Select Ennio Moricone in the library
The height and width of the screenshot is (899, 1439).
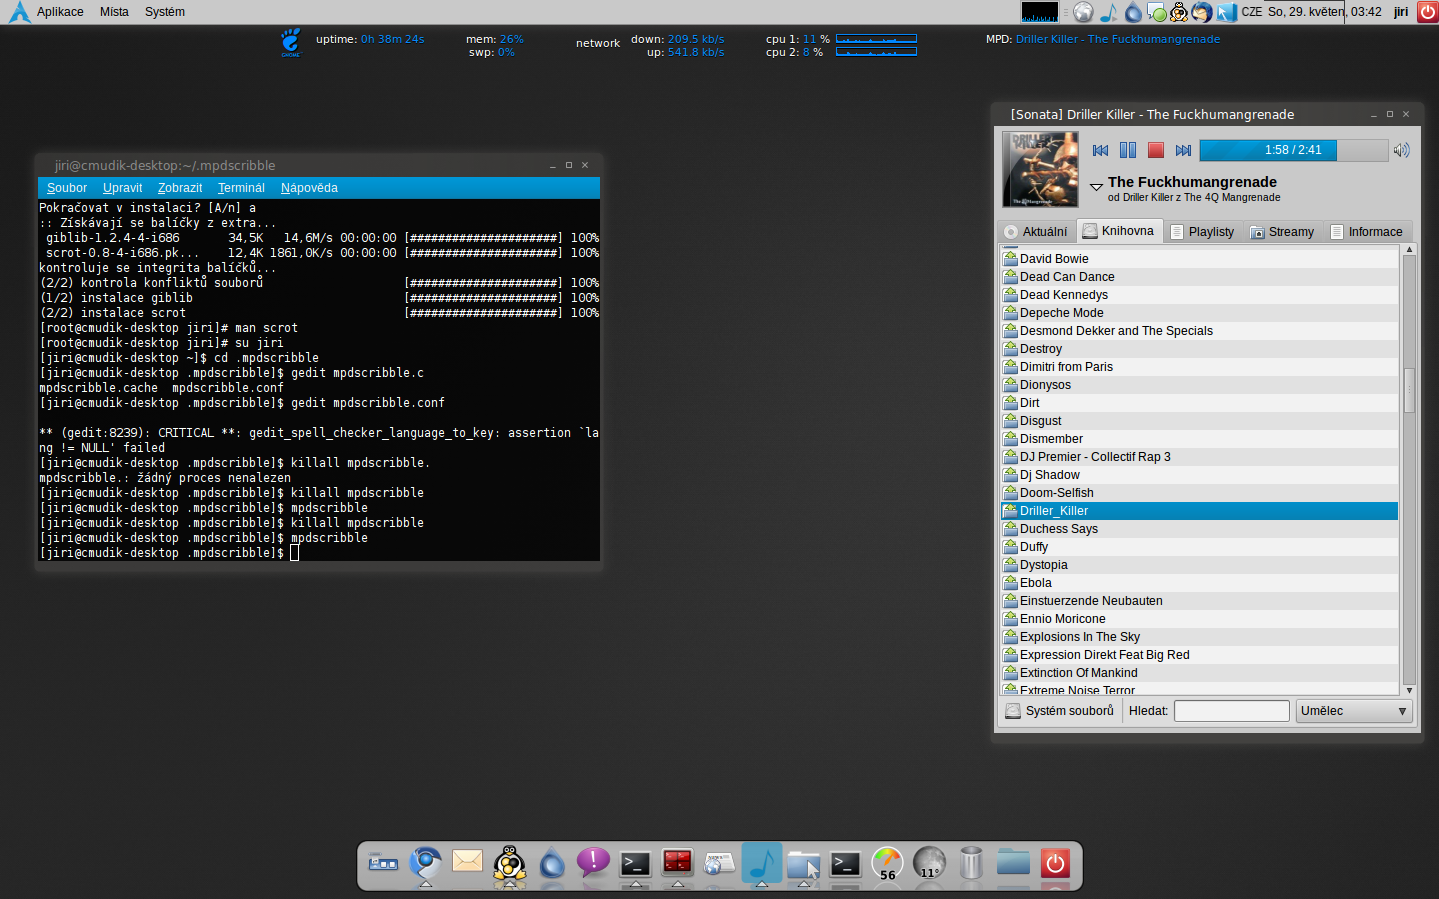pos(1199,618)
